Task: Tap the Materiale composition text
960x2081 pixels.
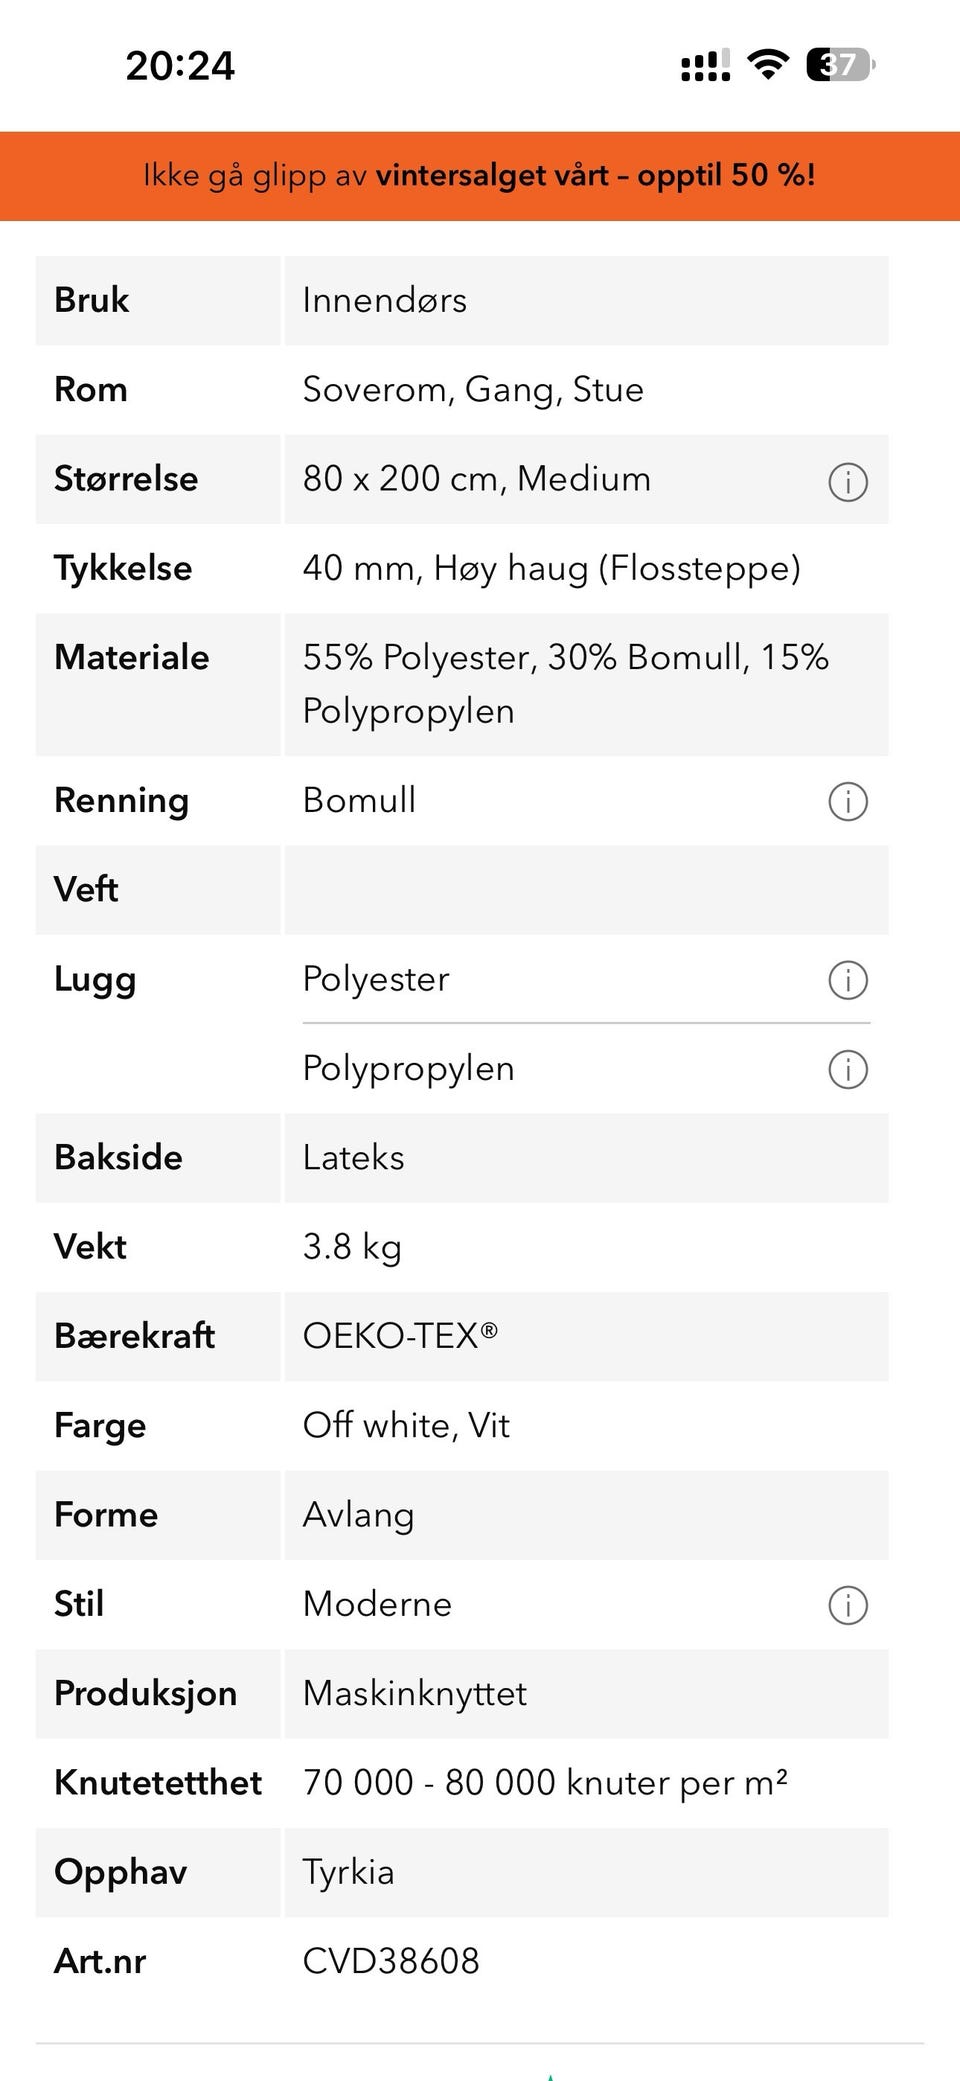Action: 565,684
